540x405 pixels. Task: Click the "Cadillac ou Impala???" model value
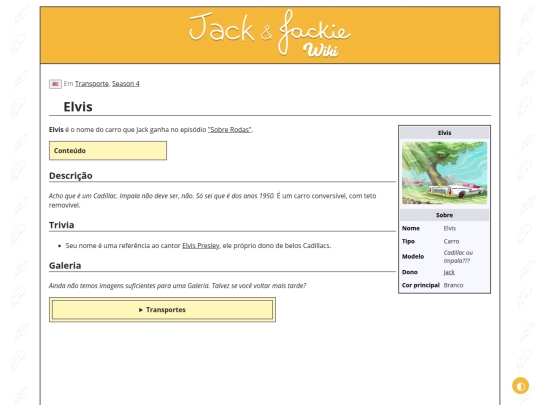(x=458, y=257)
